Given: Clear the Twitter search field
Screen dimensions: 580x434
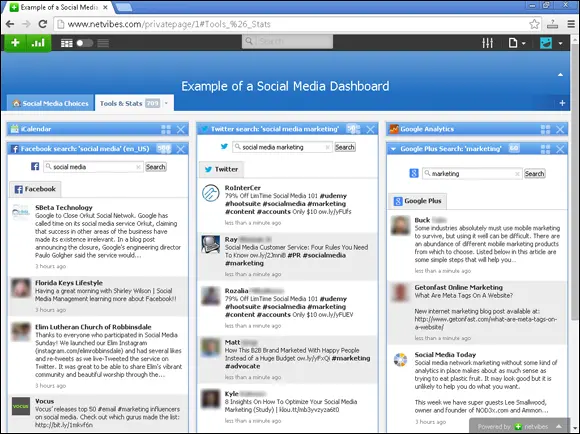Looking at the screenshot, I should pyautogui.click(x=327, y=148).
